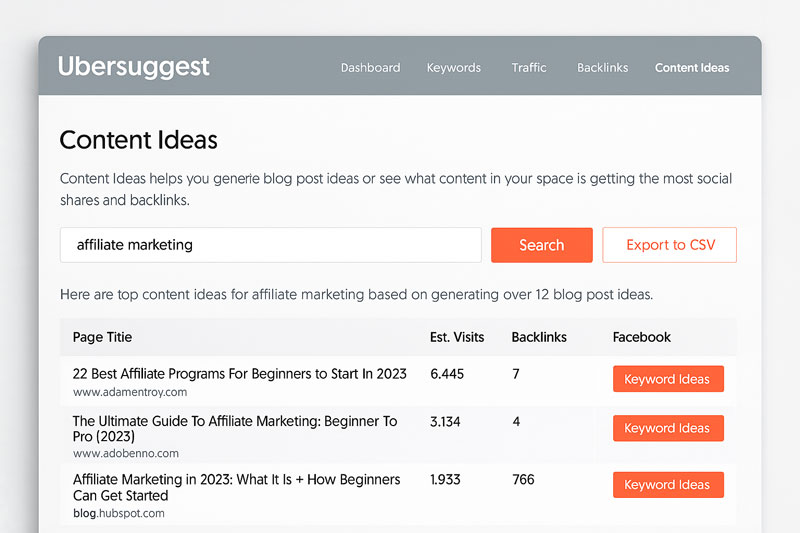
Task: Click the orange Search button
Action: 542,245
